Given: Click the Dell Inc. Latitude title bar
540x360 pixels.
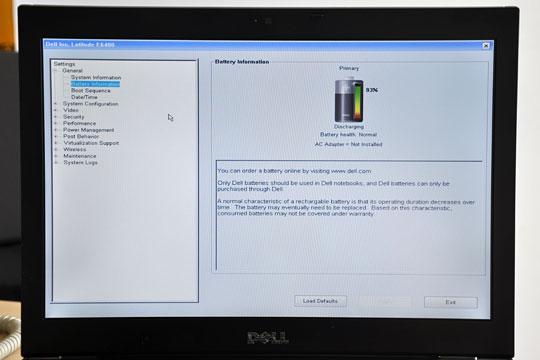Looking at the screenshot, I should (269, 45).
